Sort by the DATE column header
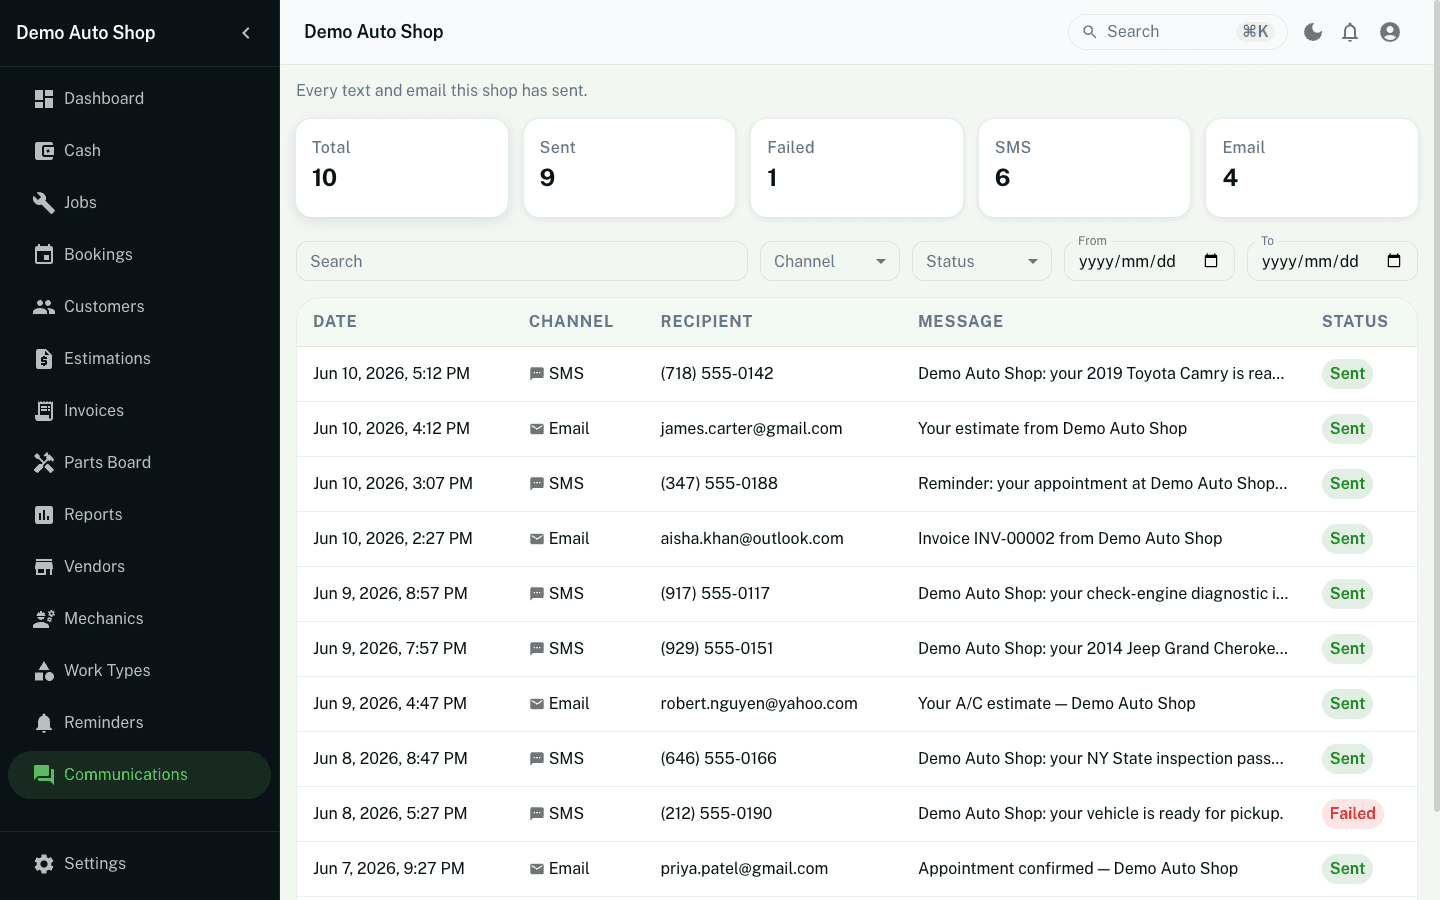 [335, 321]
